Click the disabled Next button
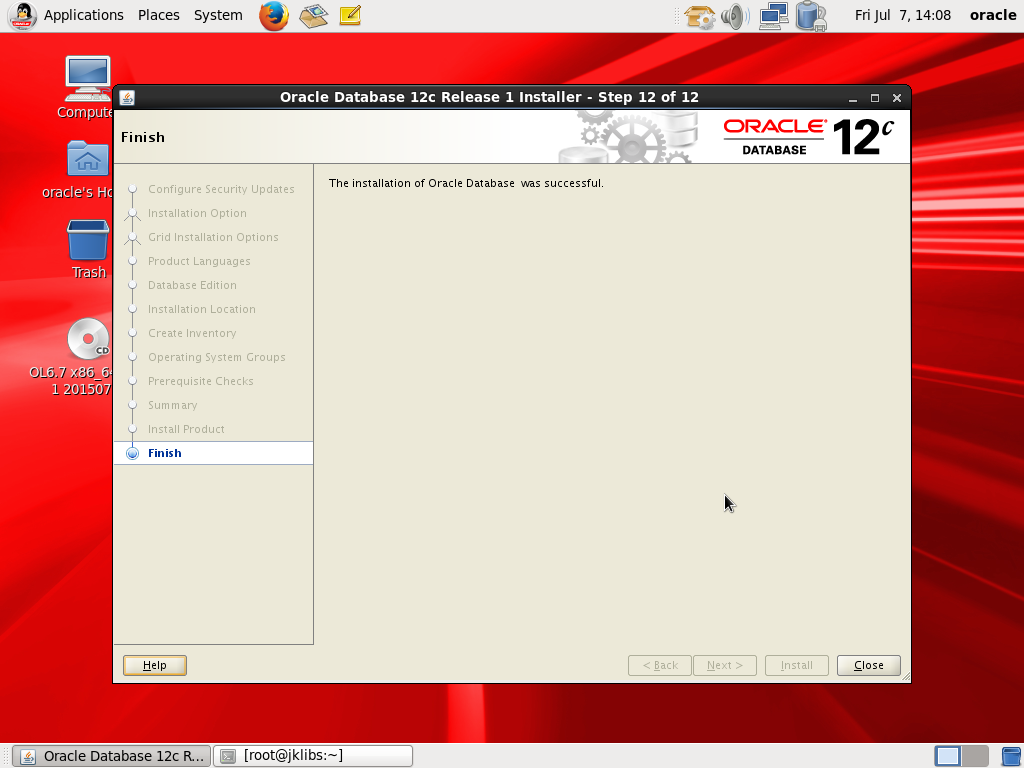Image resolution: width=1024 pixels, height=768 pixels. [725, 665]
